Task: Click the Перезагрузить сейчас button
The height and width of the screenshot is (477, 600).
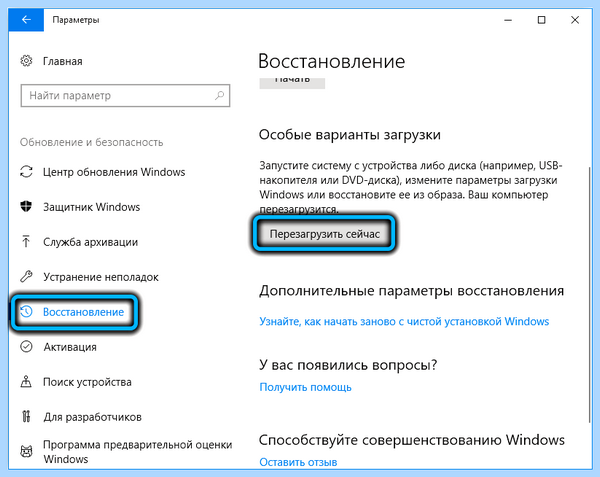Action: click(324, 234)
